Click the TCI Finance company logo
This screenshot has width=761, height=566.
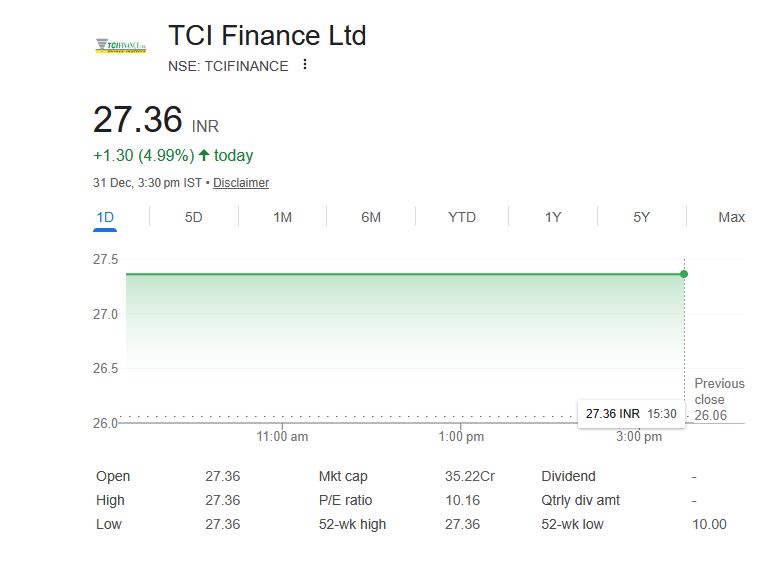tap(121, 46)
